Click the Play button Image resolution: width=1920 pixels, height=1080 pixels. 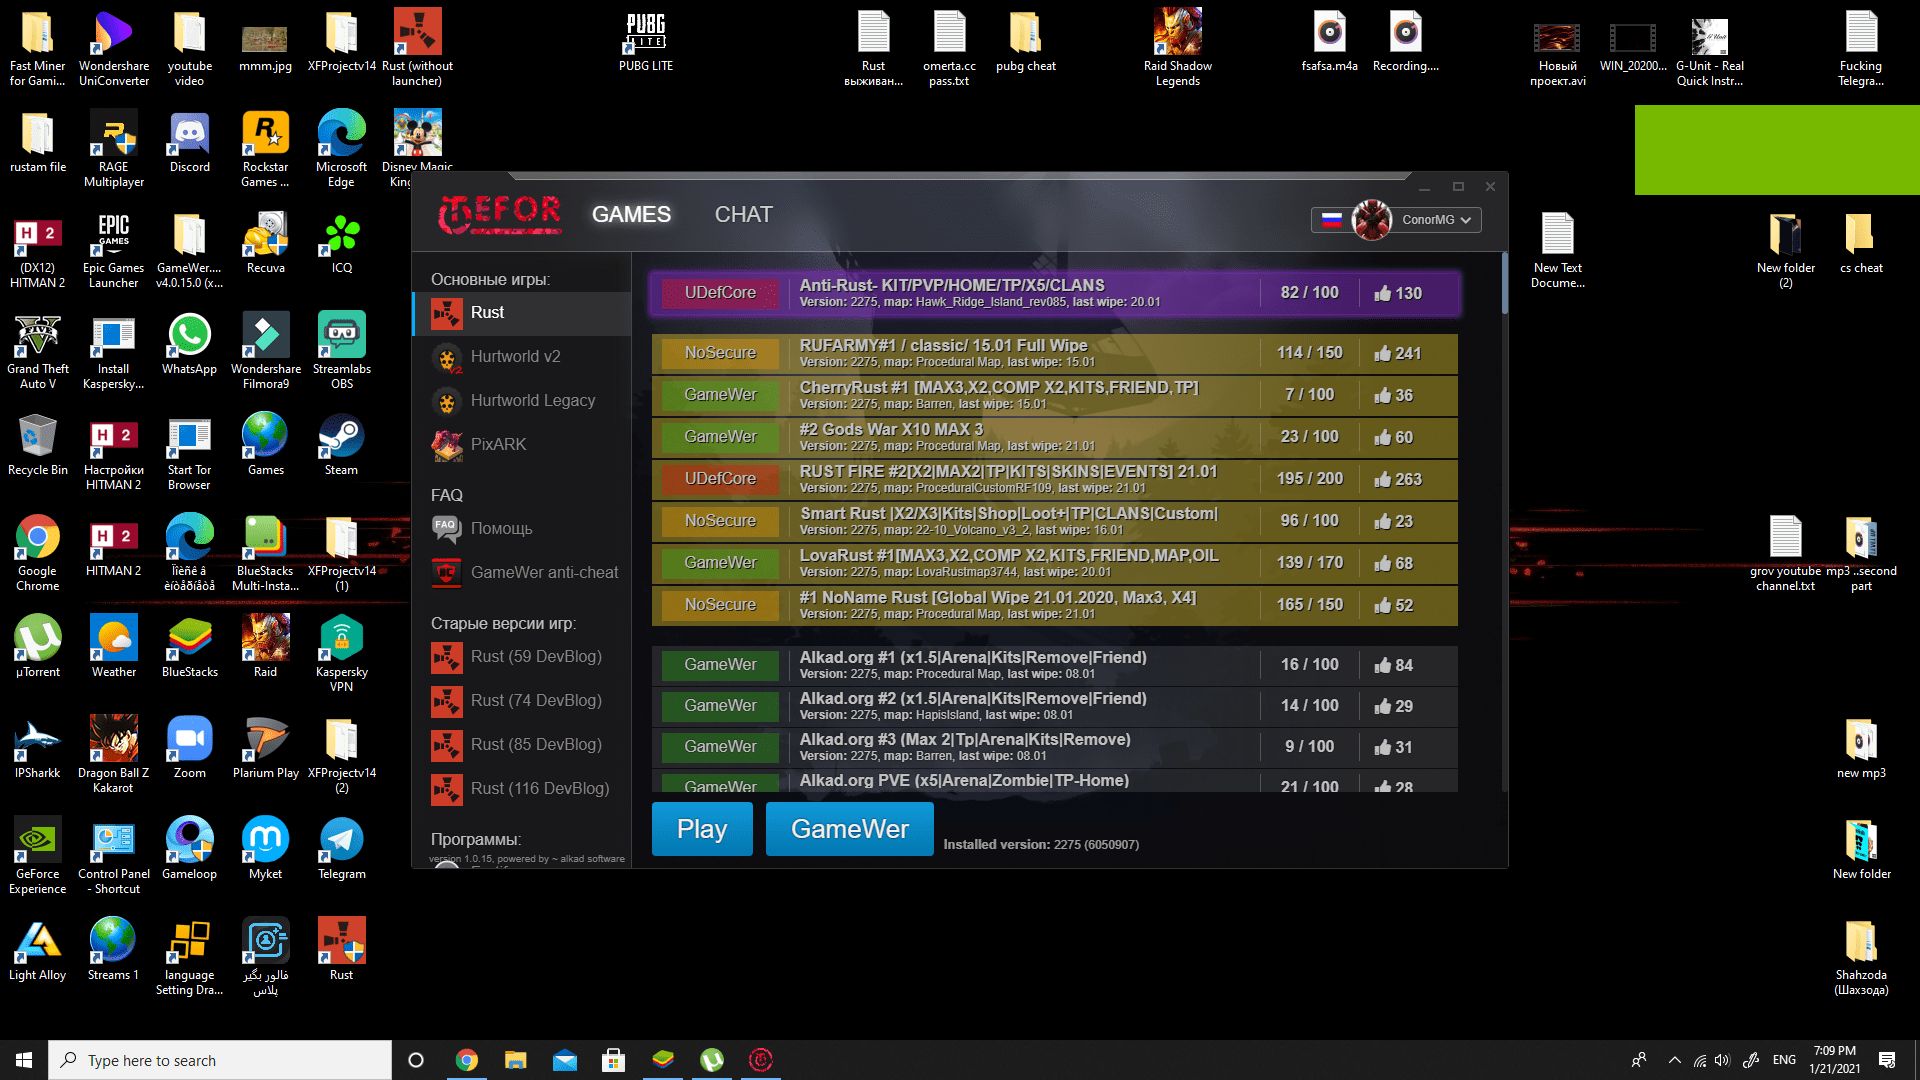click(x=702, y=829)
